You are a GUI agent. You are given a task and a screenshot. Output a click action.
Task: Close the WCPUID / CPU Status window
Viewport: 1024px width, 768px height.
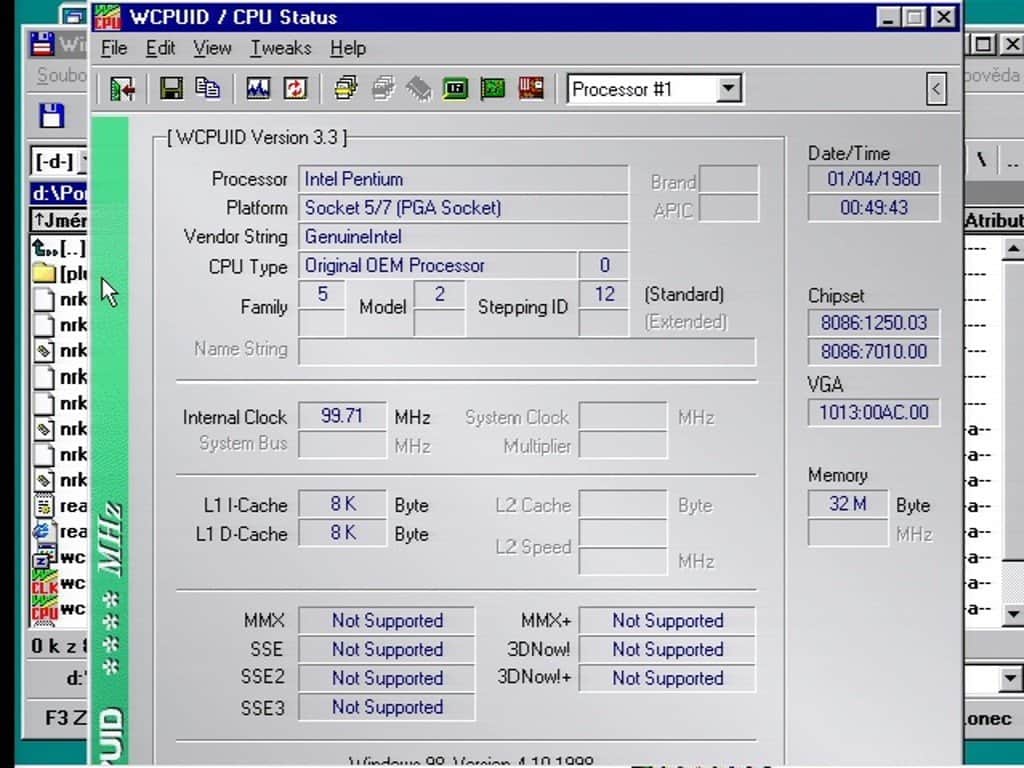tap(944, 17)
